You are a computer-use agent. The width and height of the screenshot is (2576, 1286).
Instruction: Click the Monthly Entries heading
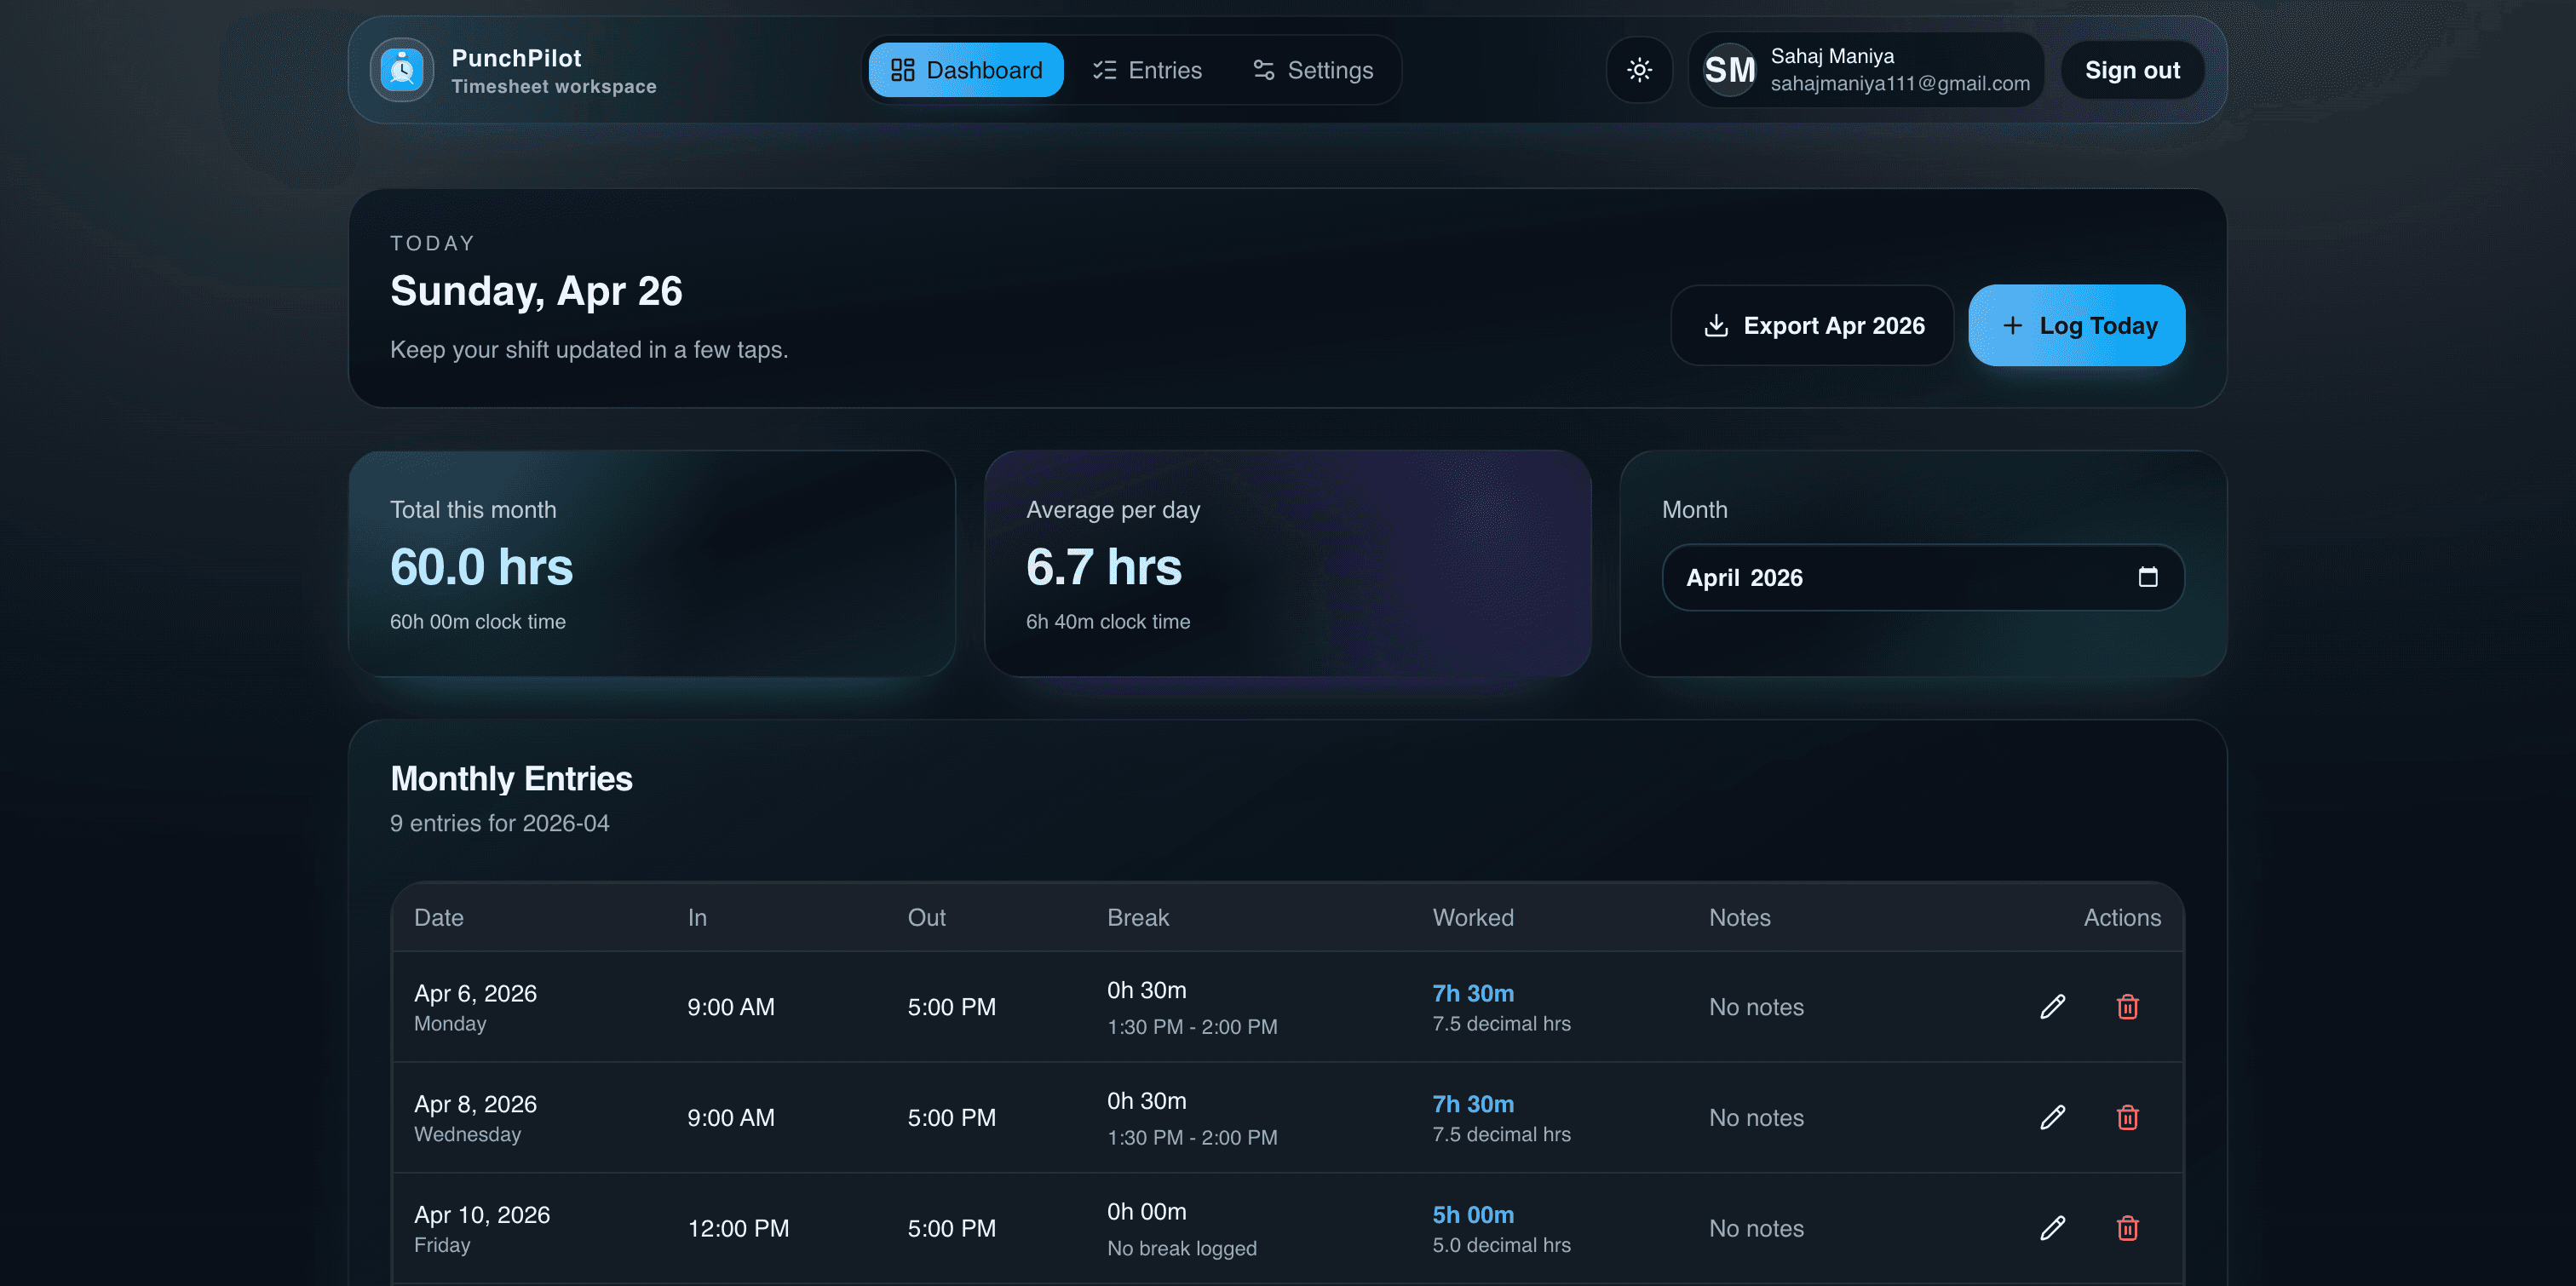511,779
